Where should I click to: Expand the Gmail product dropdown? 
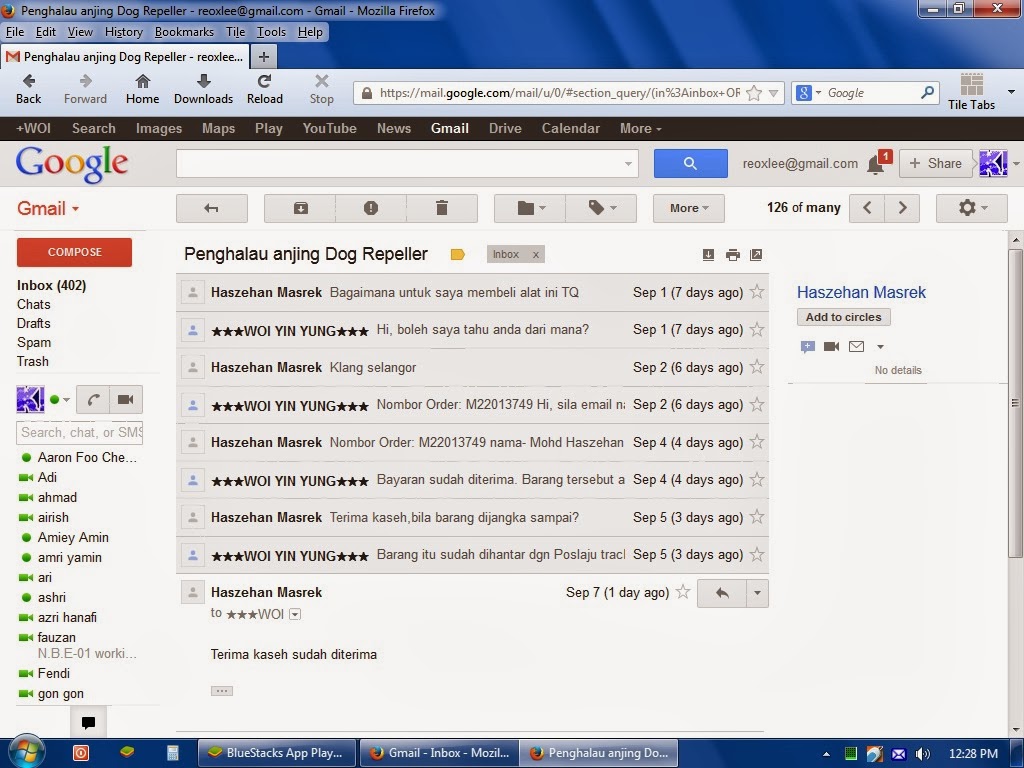48,208
